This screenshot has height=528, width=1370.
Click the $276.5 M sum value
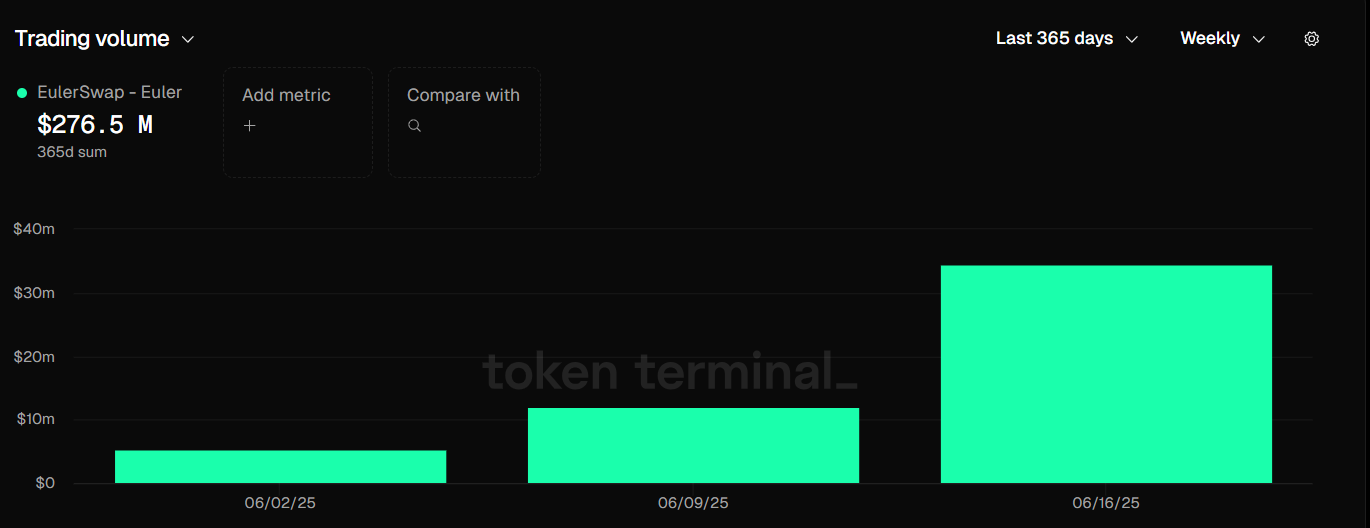95,125
